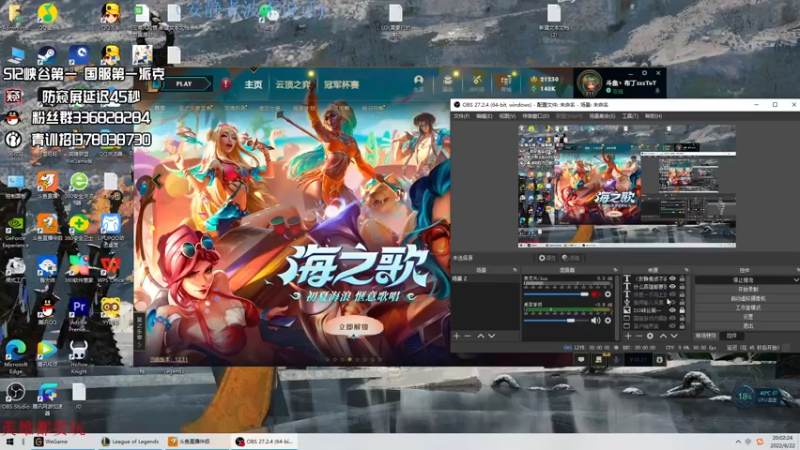Move scene up with arrow icon
This screenshot has height=450, width=800.
480,336
